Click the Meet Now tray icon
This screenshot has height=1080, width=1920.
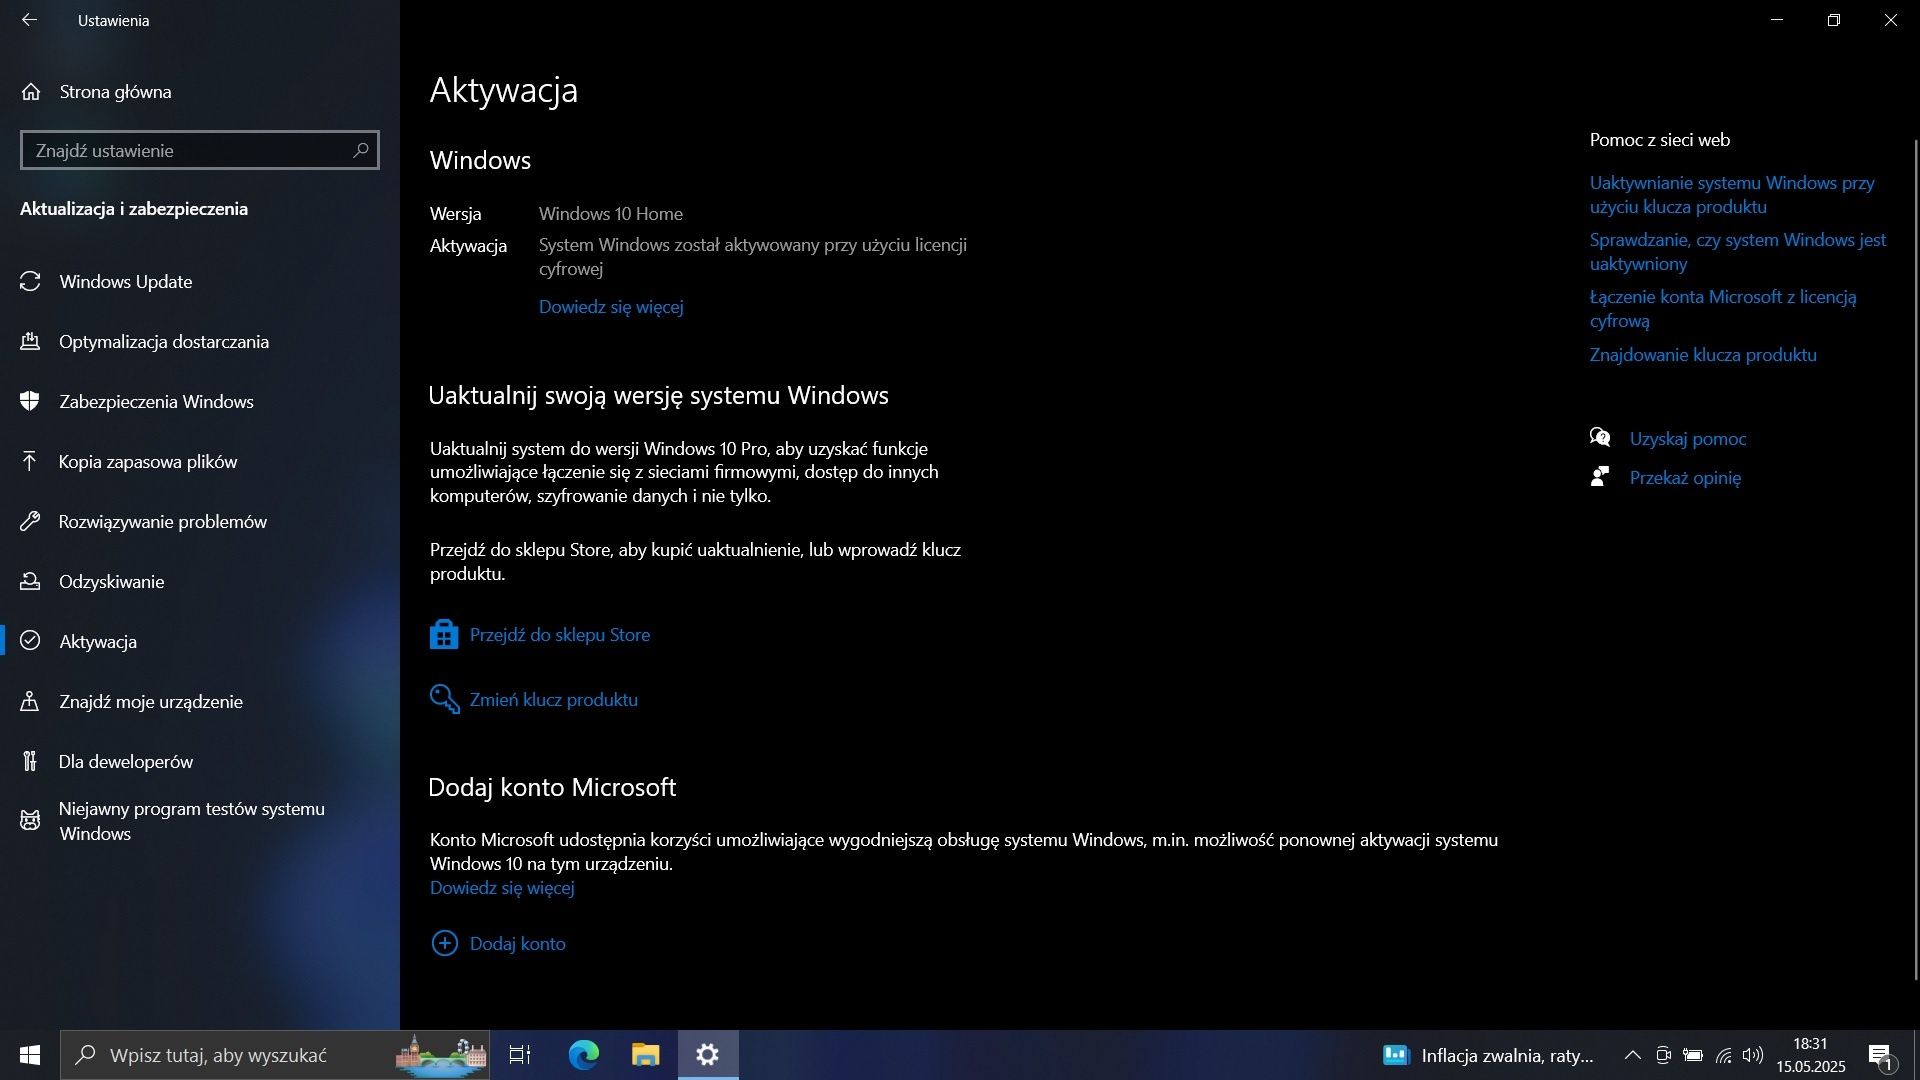pos(1663,1055)
